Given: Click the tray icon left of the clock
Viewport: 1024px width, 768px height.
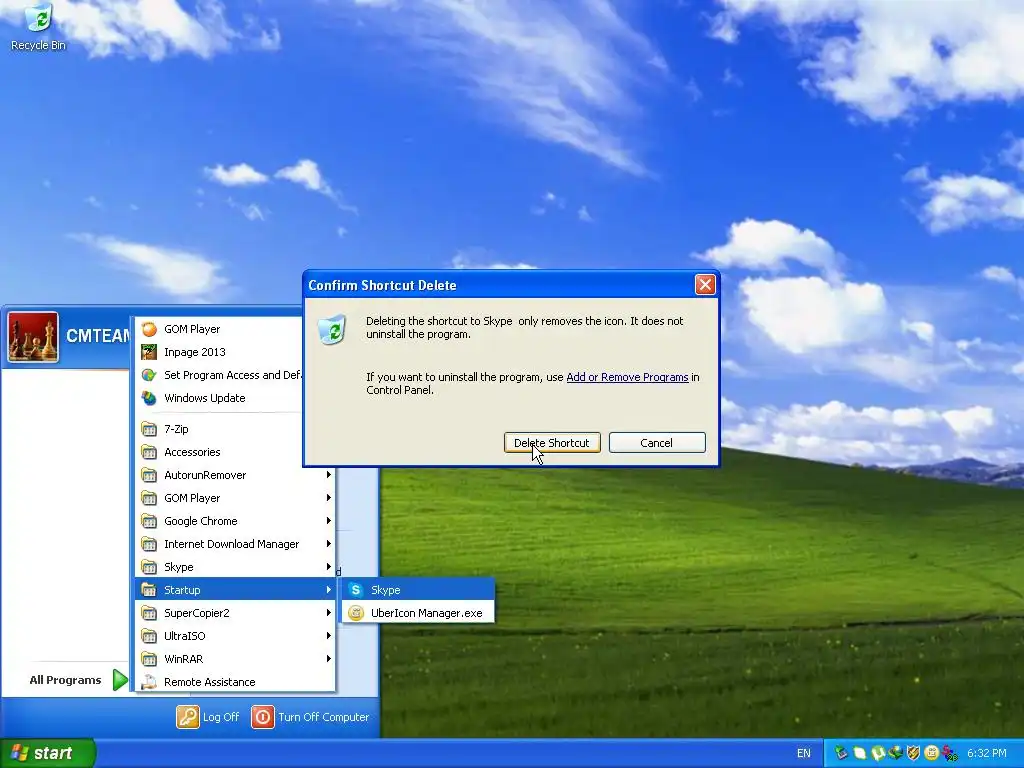Looking at the screenshot, I should tap(950, 754).
